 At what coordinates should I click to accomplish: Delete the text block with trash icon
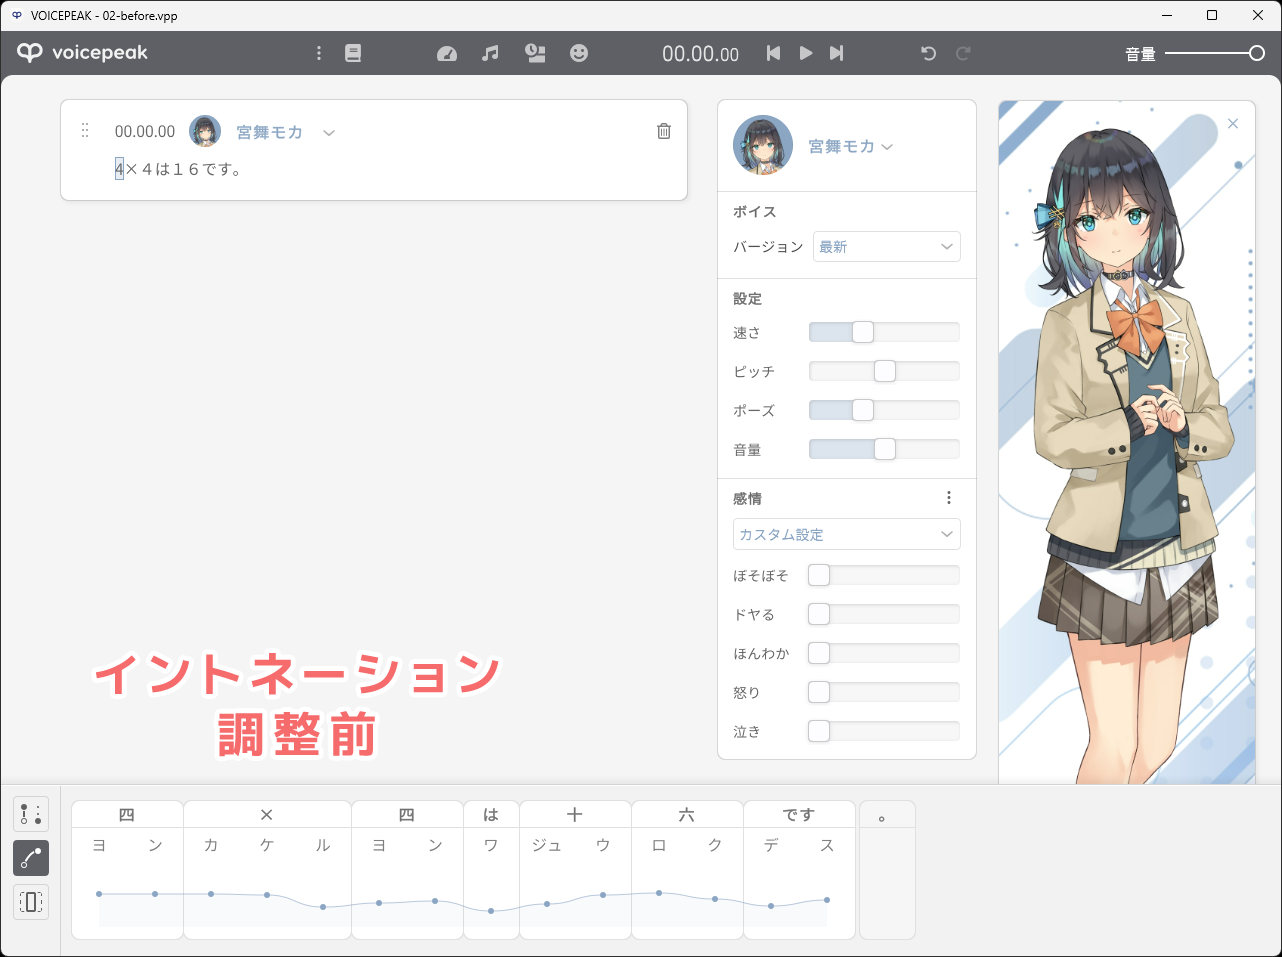point(664,131)
